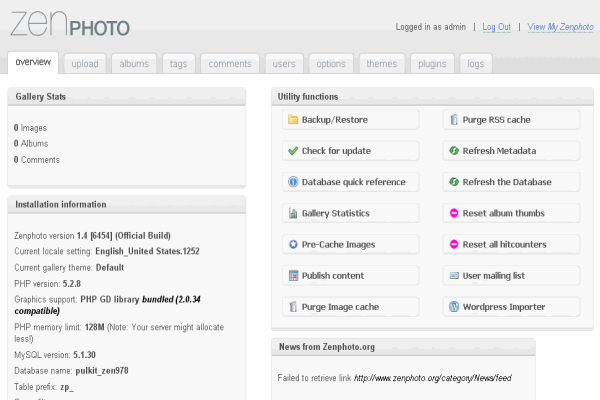This screenshot has height=400, width=600.
Task: Go to the plugins tab
Action: 432,64
